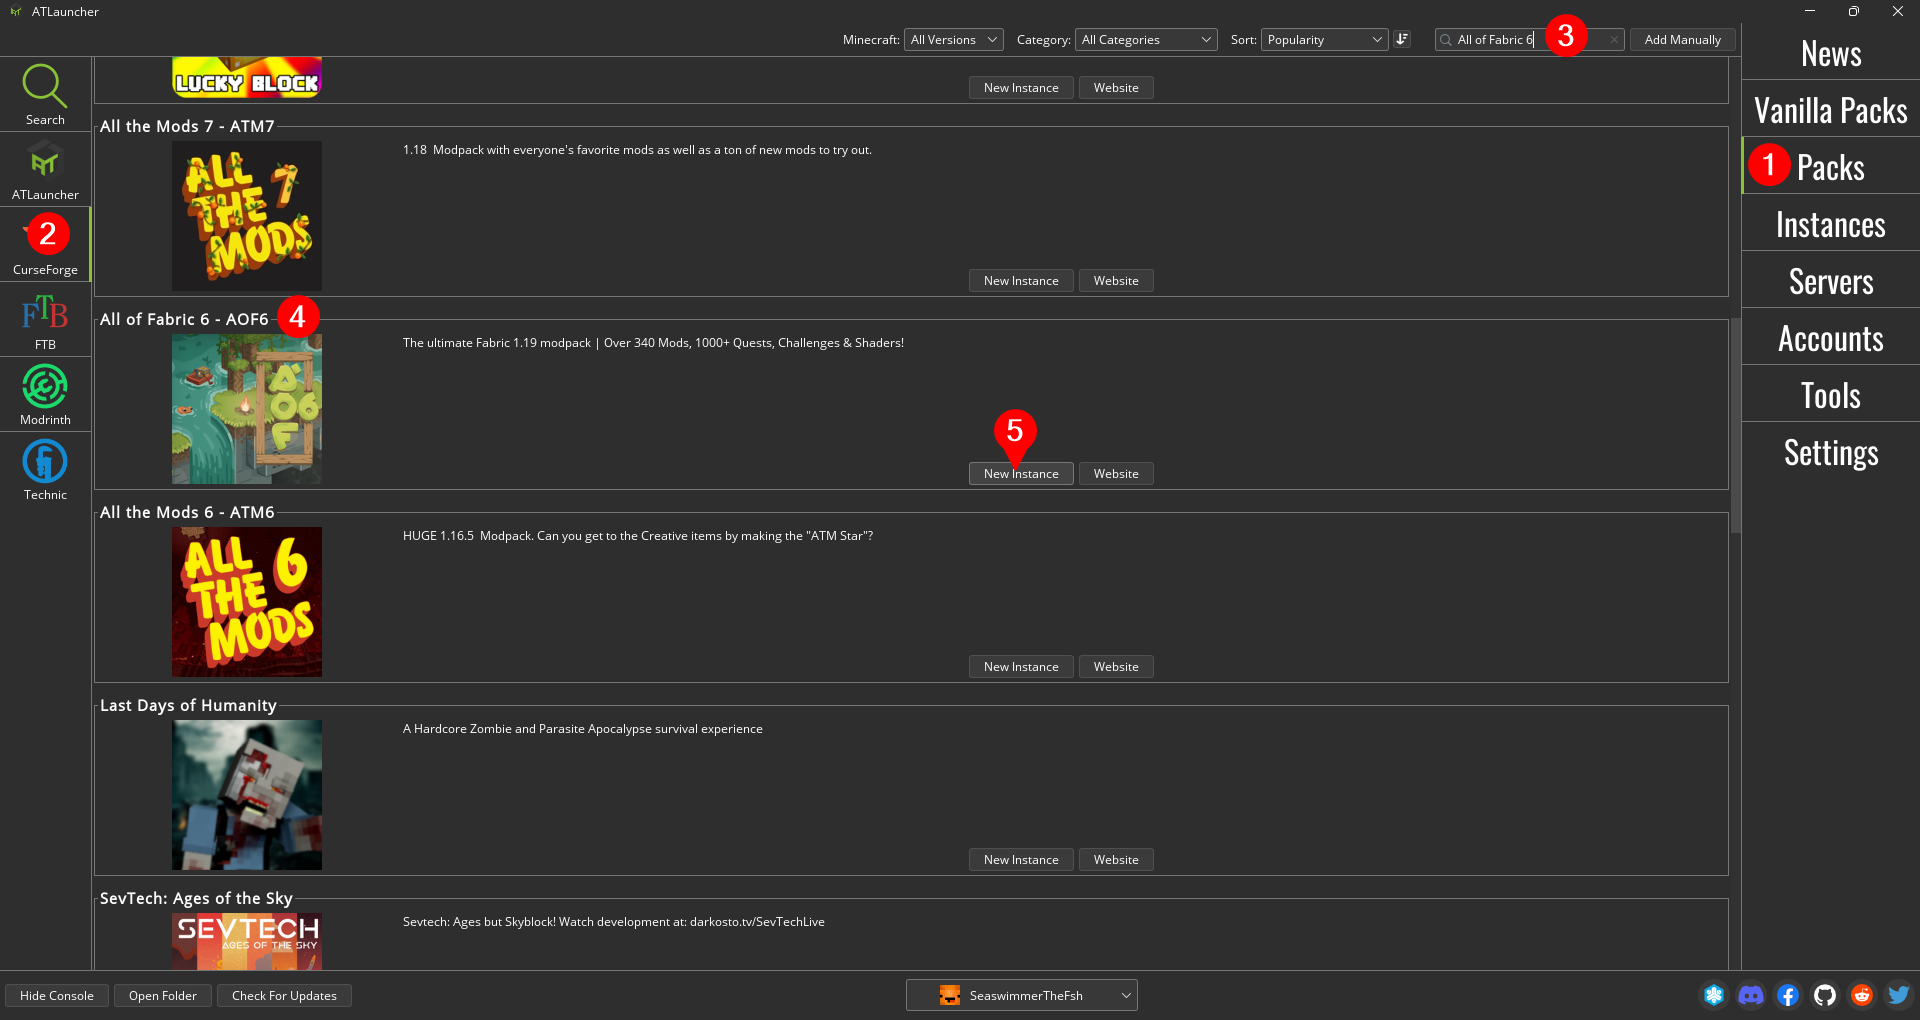Screen dimensions: 1920x1020
Task: Open the Facebook link icon
Action: [1788, 995]
